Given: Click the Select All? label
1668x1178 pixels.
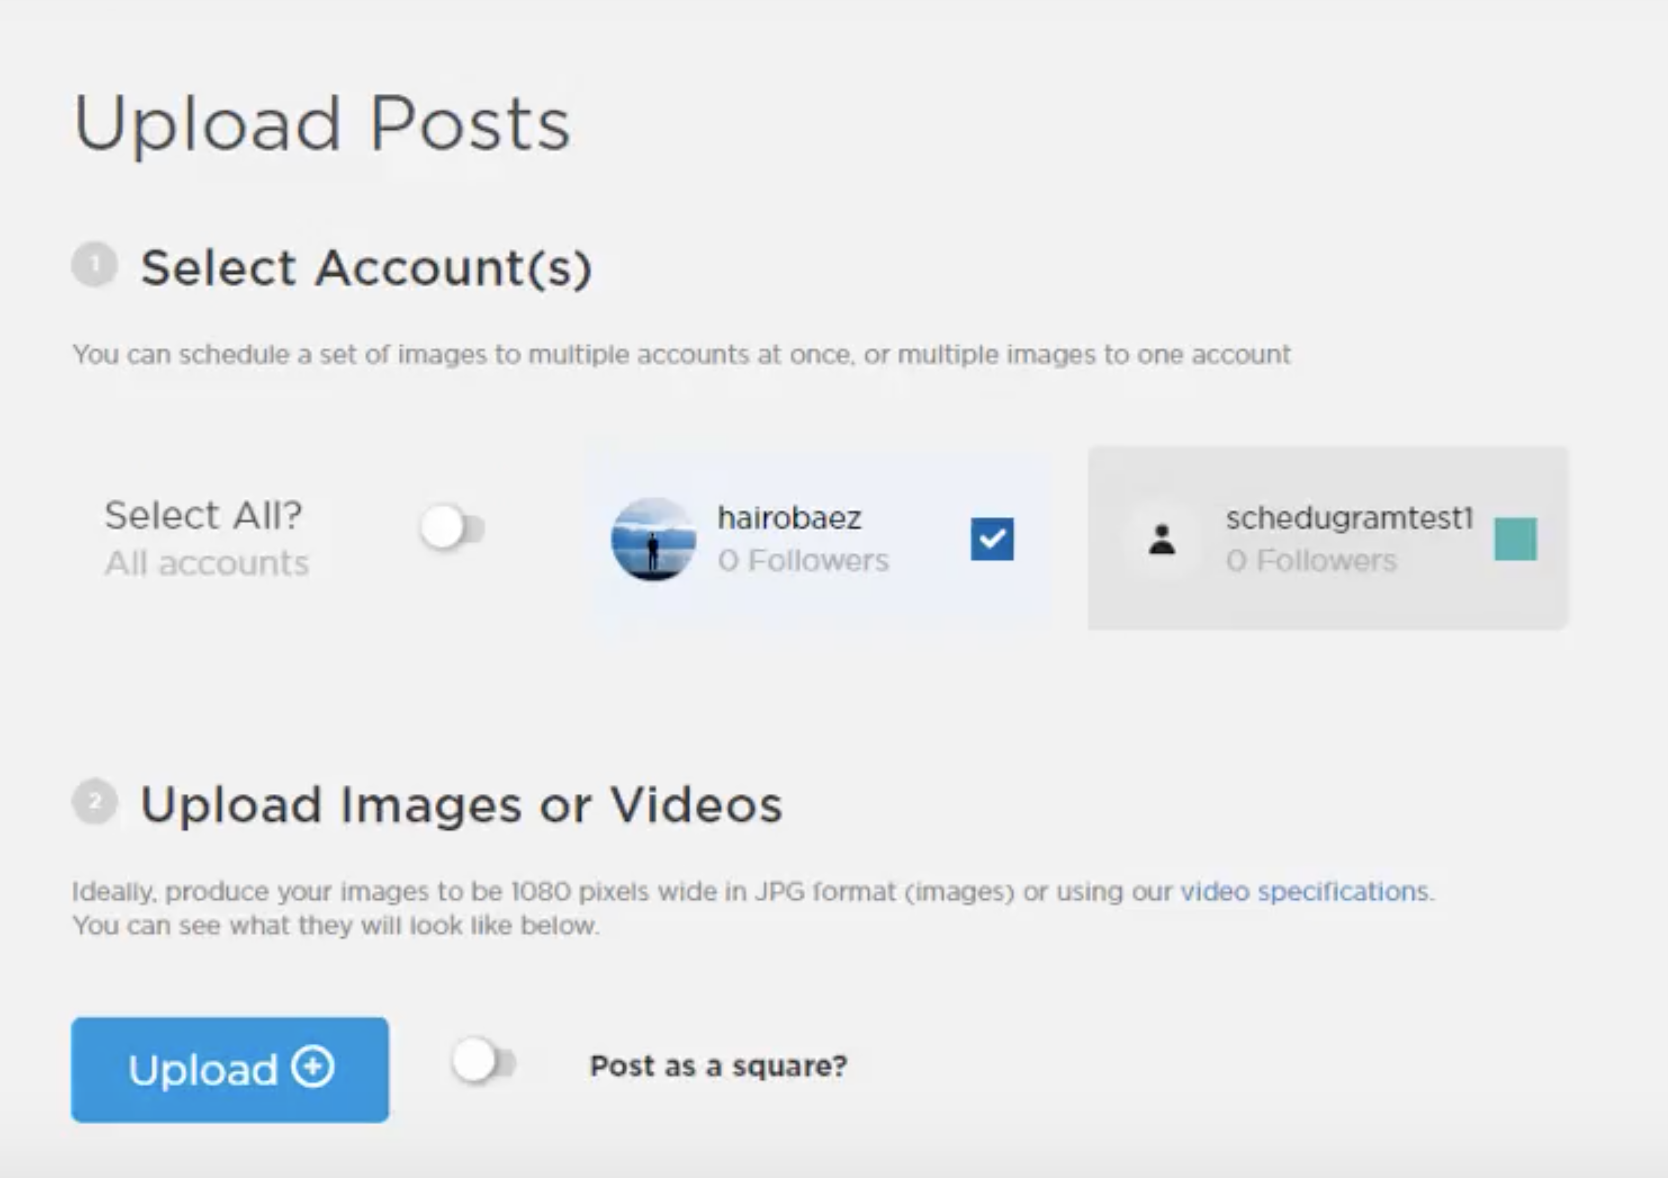Looking at the screenshot, I should pyautogui.click(x=203, y=515).
